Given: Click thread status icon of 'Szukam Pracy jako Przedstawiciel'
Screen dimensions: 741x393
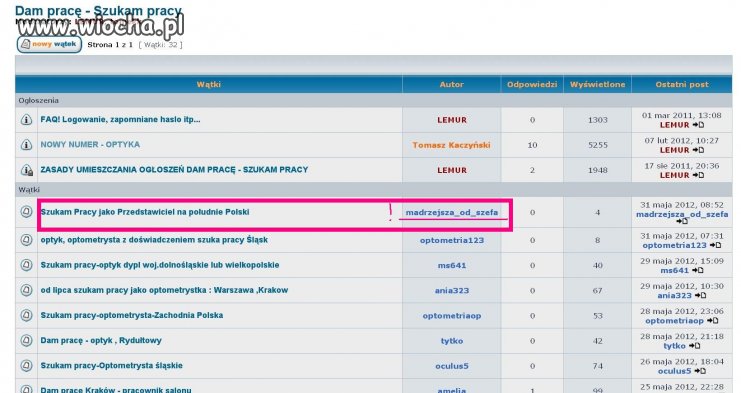Looking at the screenshot, I should (26, 212).
